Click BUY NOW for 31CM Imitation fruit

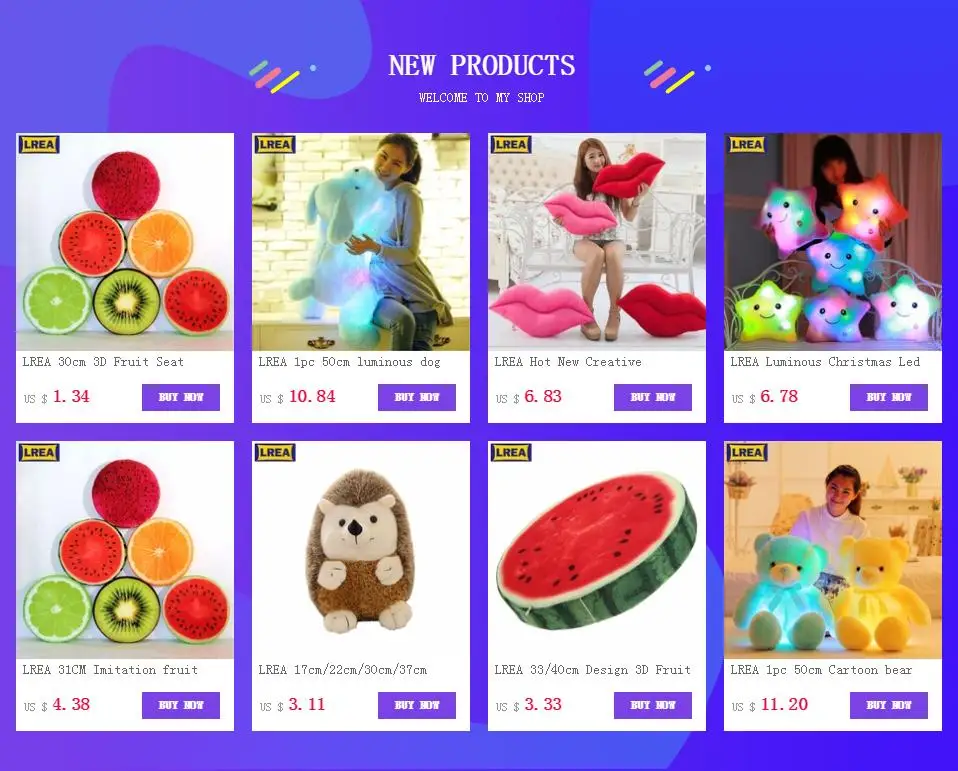pyautogui.click(x=181, y=705)
